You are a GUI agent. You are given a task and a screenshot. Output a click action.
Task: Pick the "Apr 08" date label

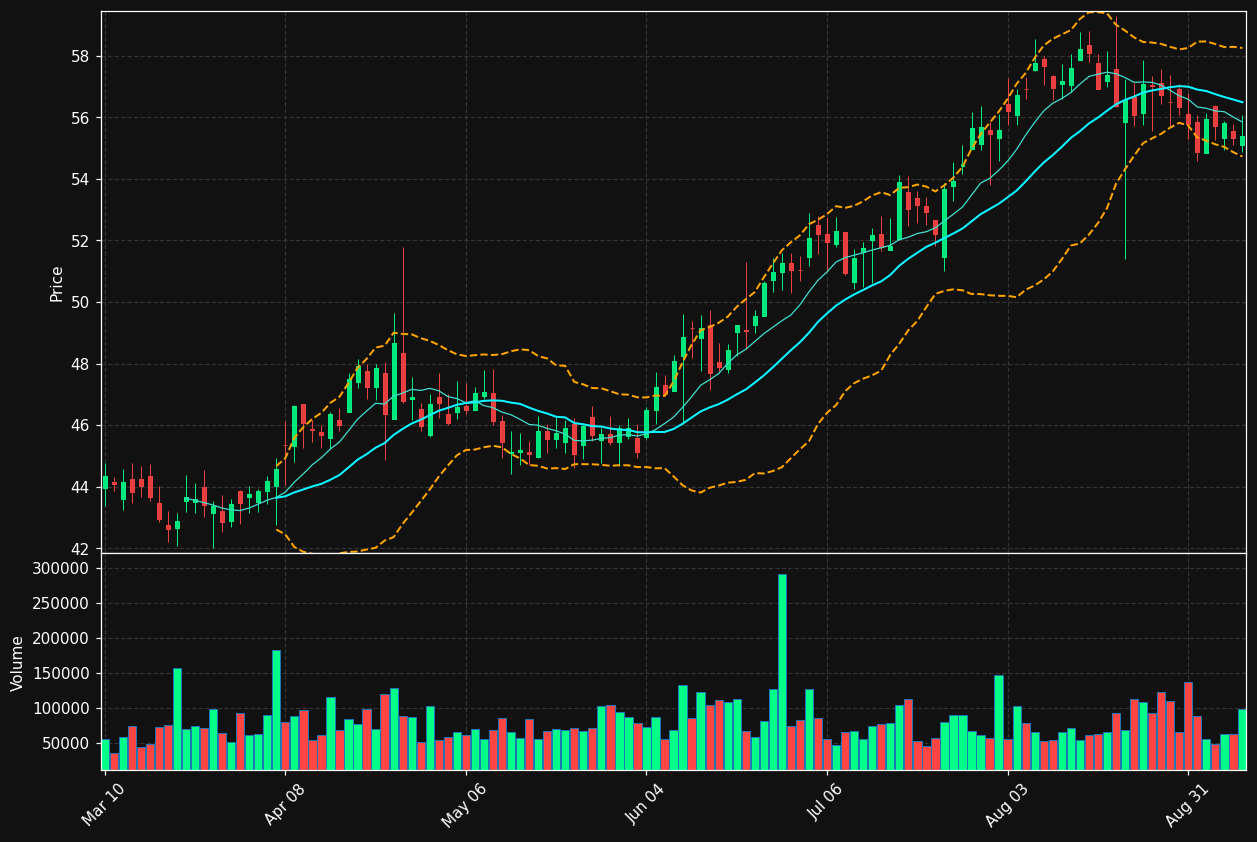[x=284, y=804]
